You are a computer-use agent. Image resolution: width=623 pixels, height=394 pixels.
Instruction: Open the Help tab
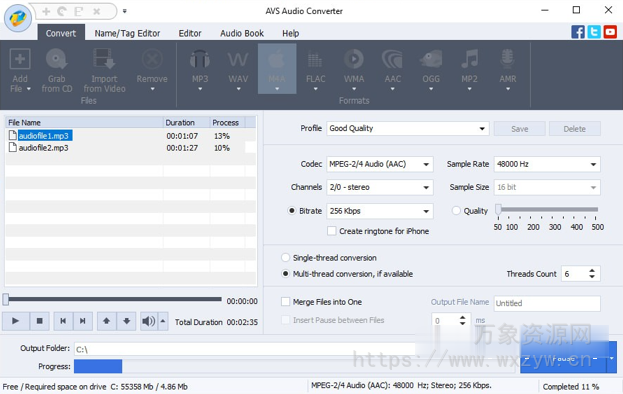tap(290, 33)
